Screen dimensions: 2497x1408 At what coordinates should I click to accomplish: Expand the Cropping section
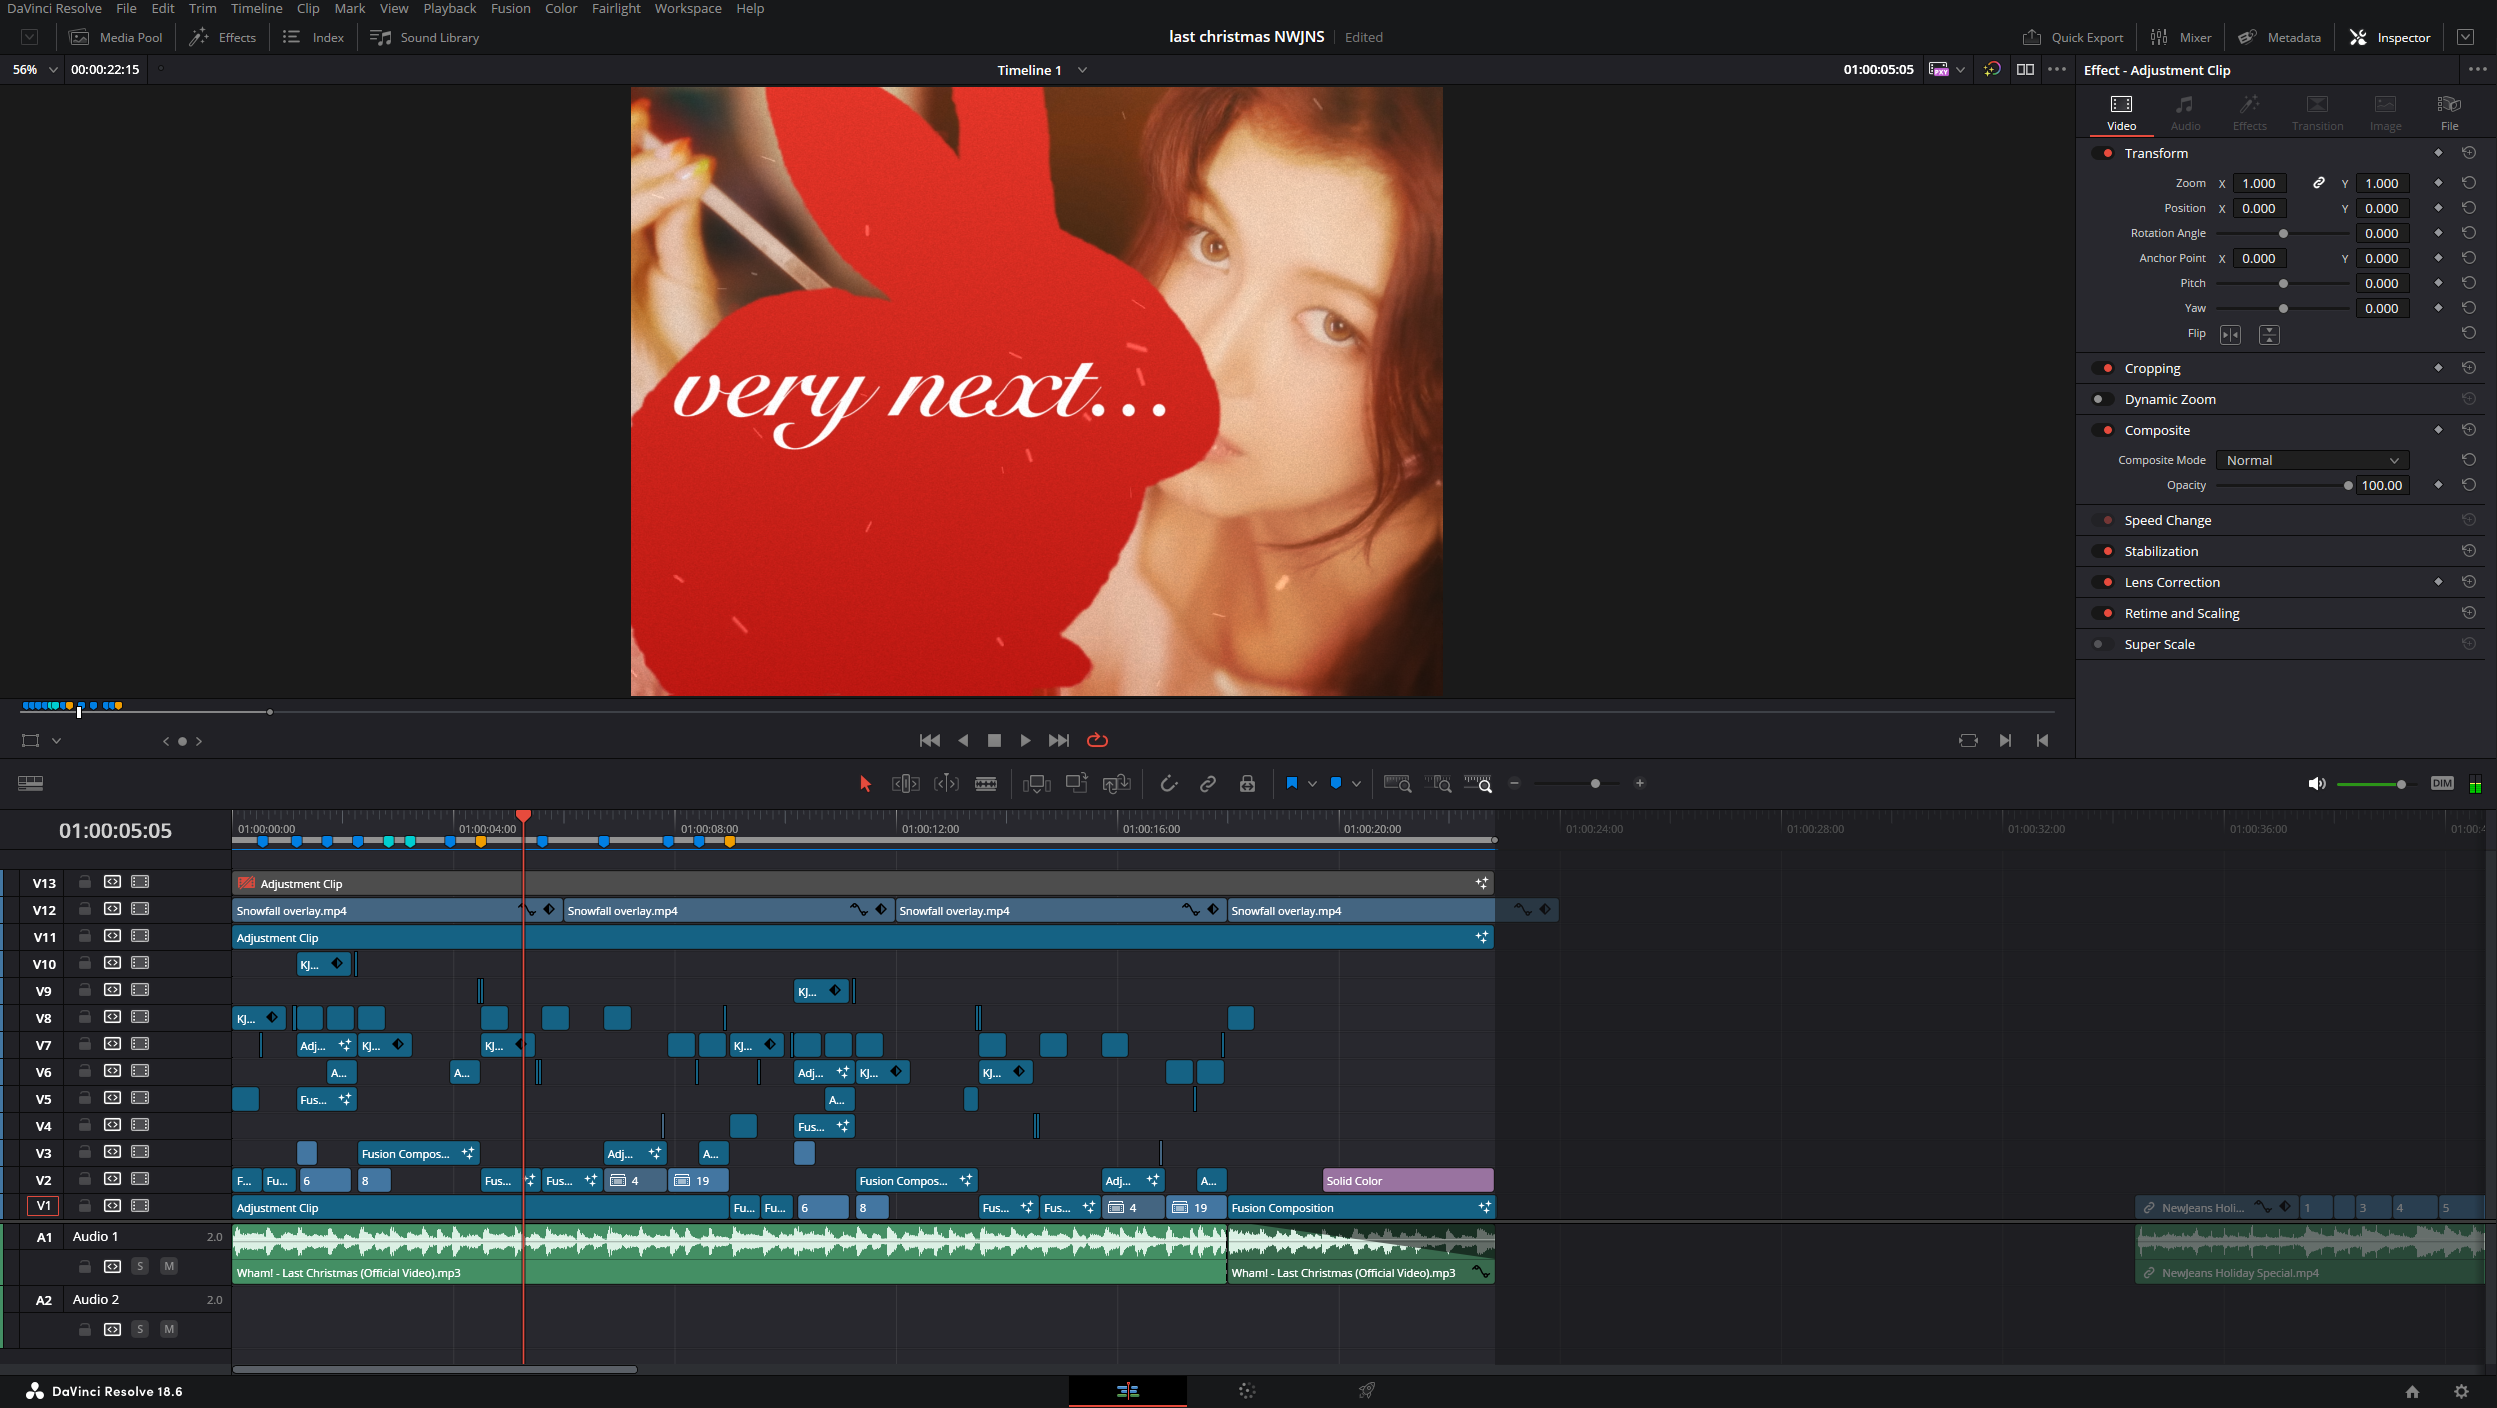[2152, 368]
